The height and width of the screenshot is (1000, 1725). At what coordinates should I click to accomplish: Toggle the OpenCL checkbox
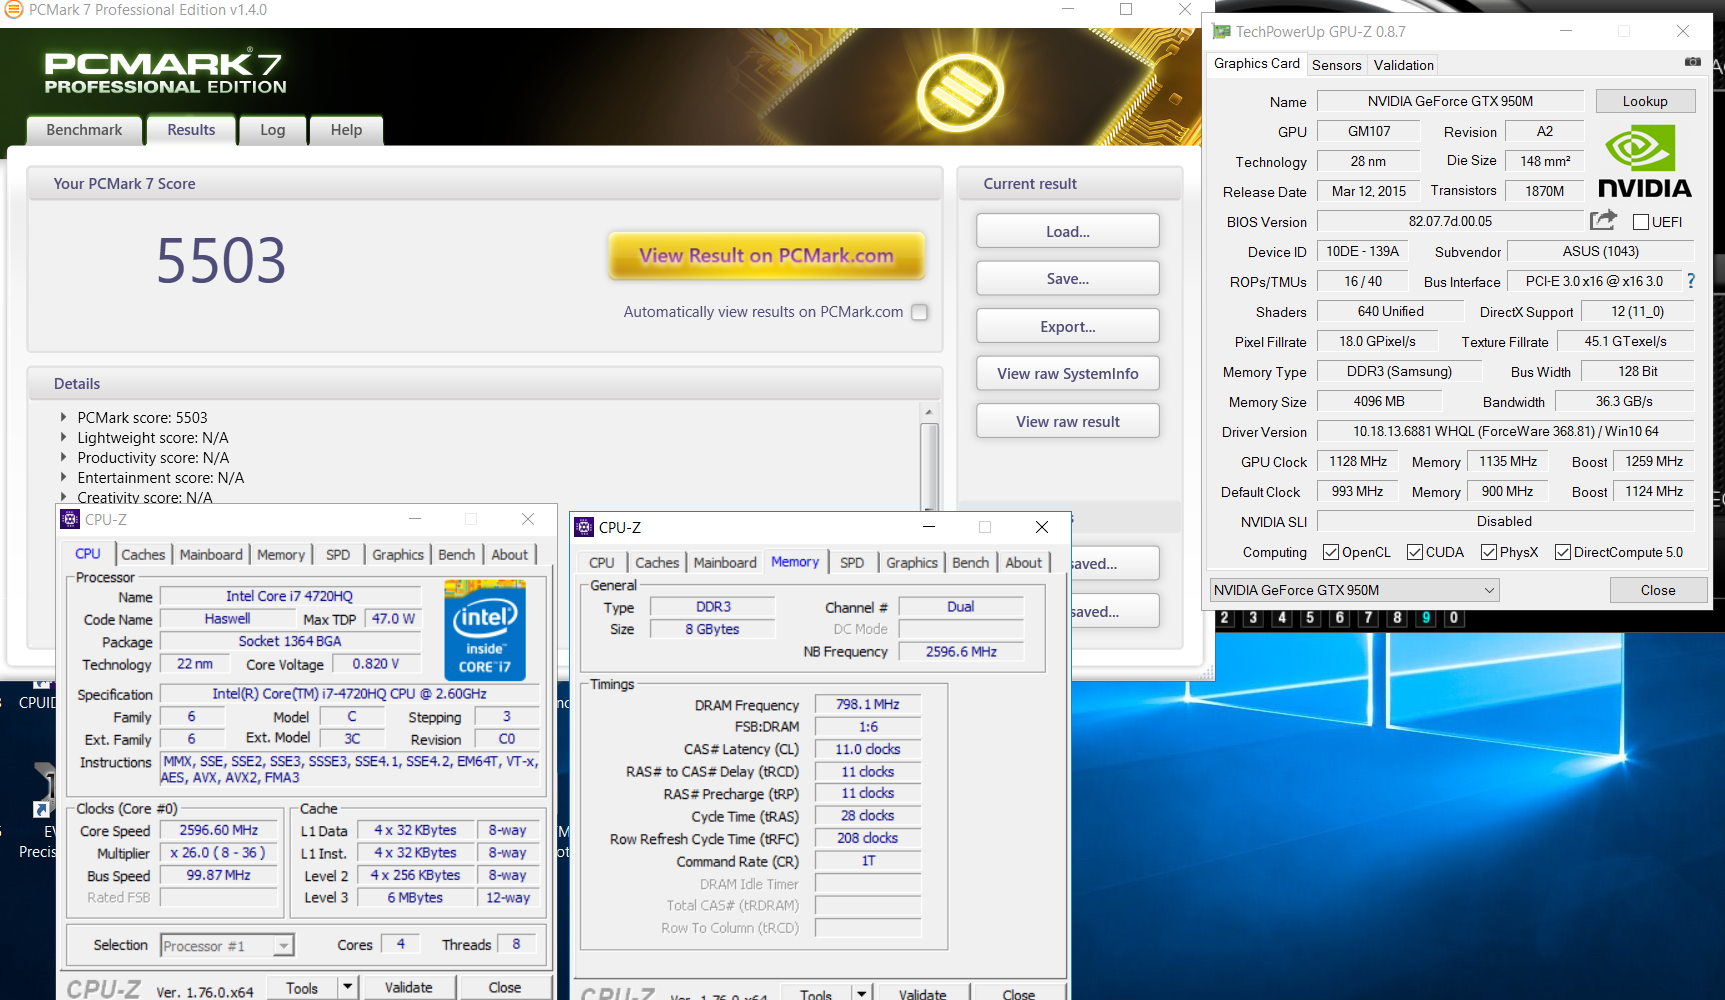click(x=1331, y=552)
